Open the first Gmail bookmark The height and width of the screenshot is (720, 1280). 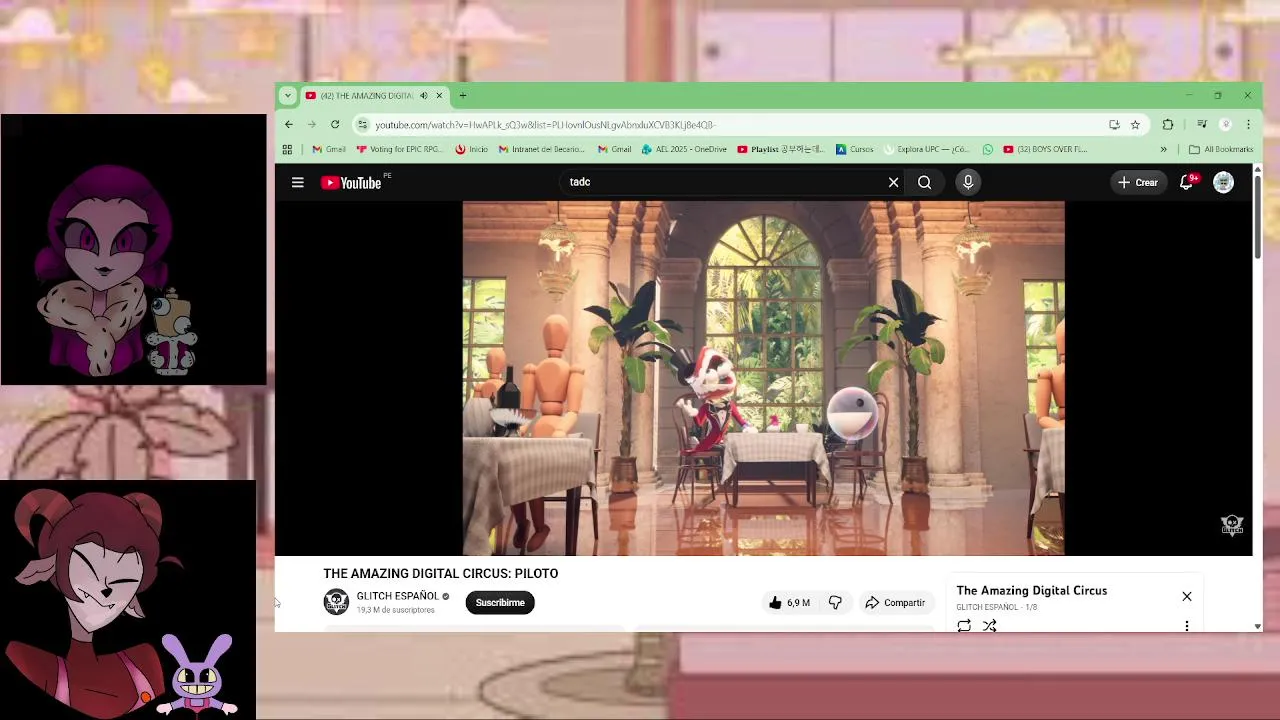[x=329, y=150]
